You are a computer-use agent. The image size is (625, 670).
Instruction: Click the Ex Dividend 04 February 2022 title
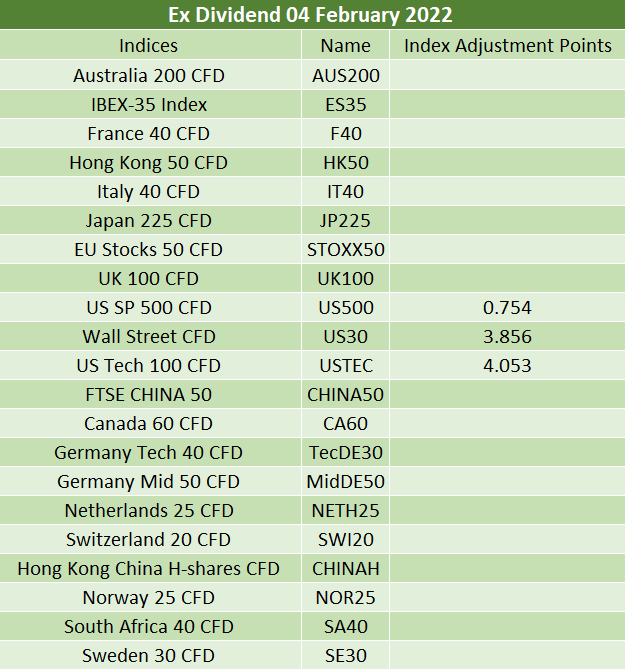pos(310,15)
